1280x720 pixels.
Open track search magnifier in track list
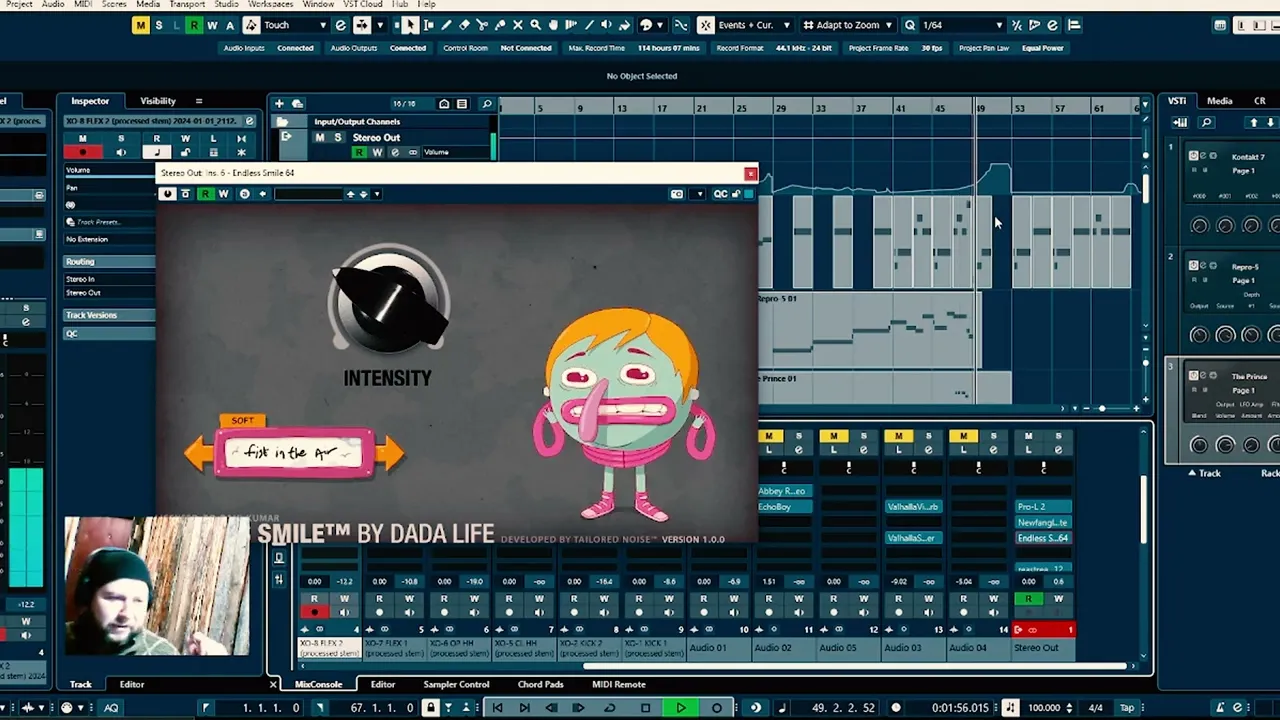pos(487,104)
